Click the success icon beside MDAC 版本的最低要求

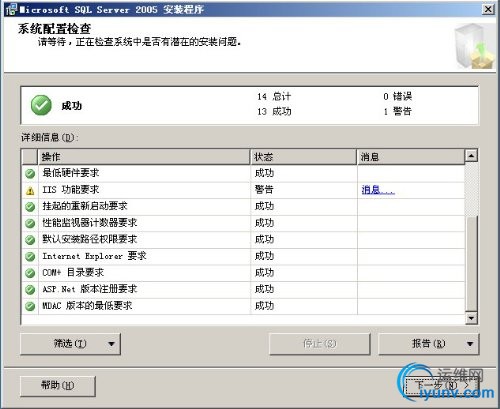(30, 306)
